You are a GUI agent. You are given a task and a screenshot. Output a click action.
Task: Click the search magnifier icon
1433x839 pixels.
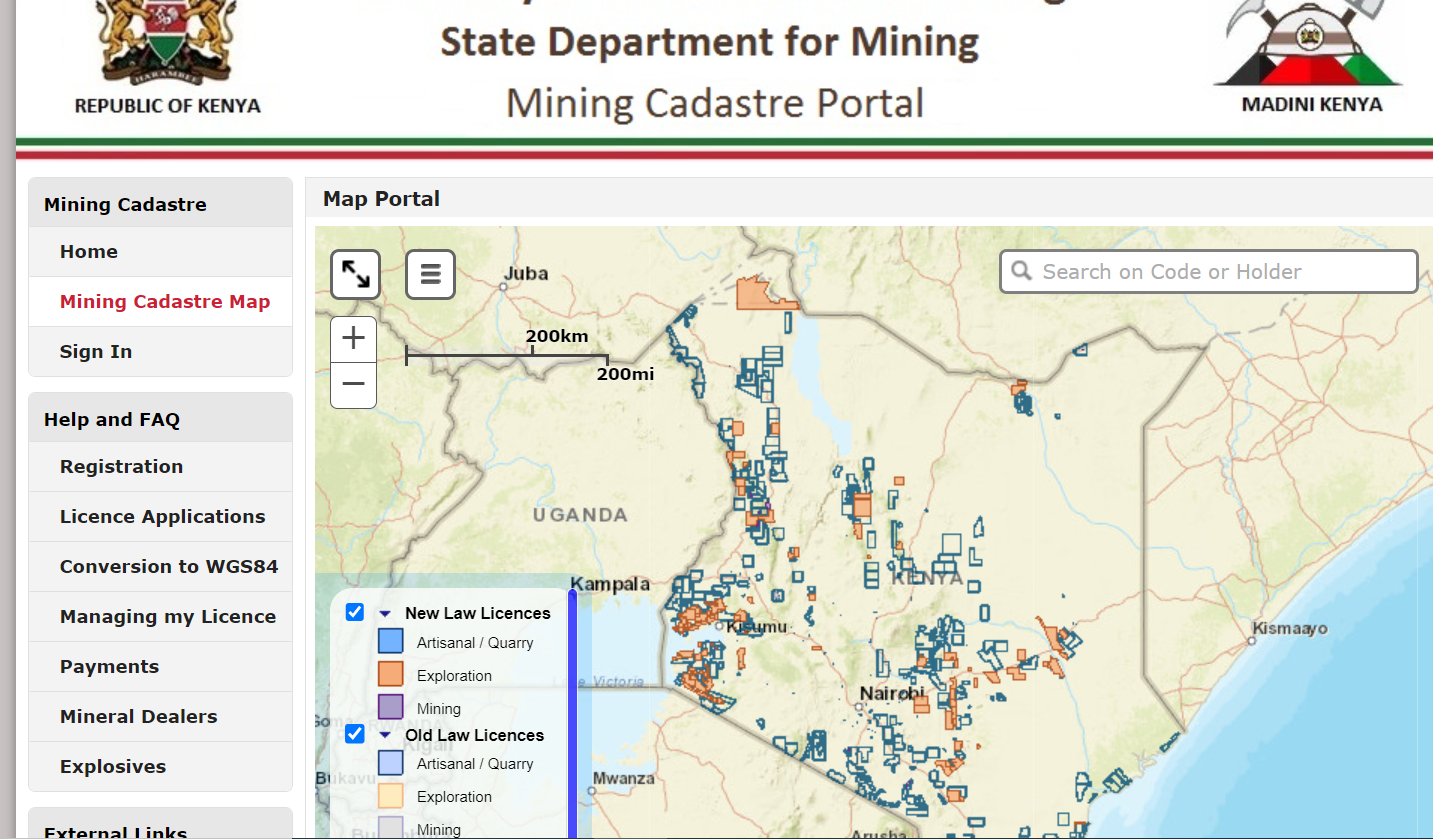coord(1021,271)
